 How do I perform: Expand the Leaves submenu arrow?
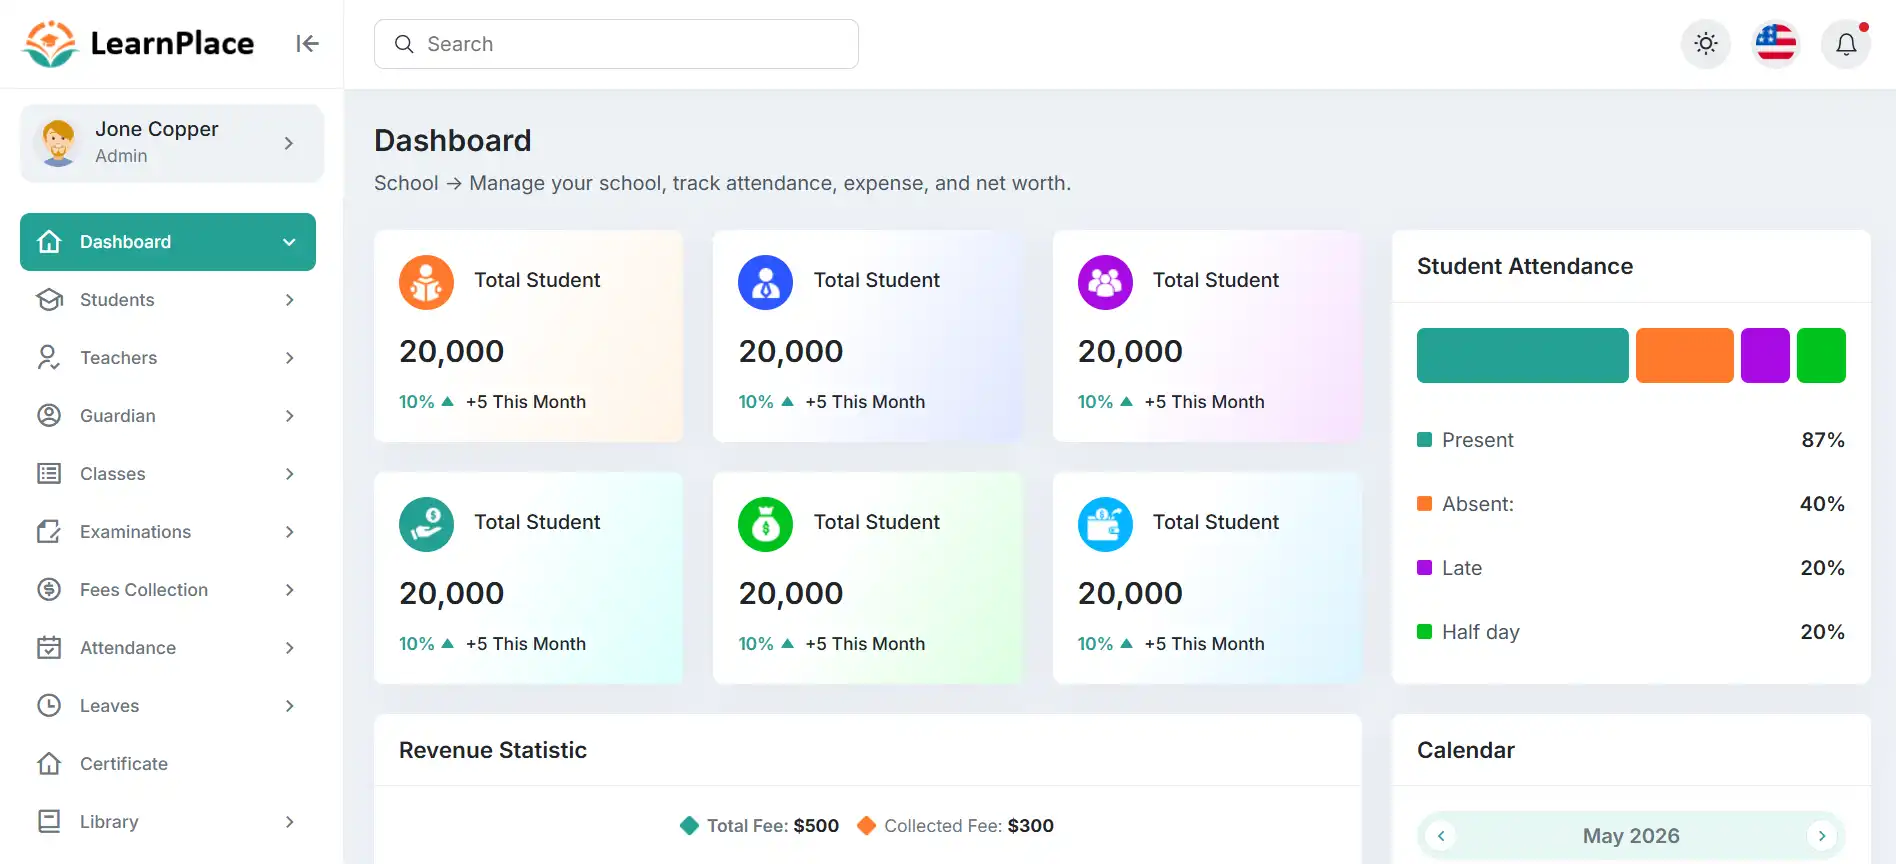point(289,706)
